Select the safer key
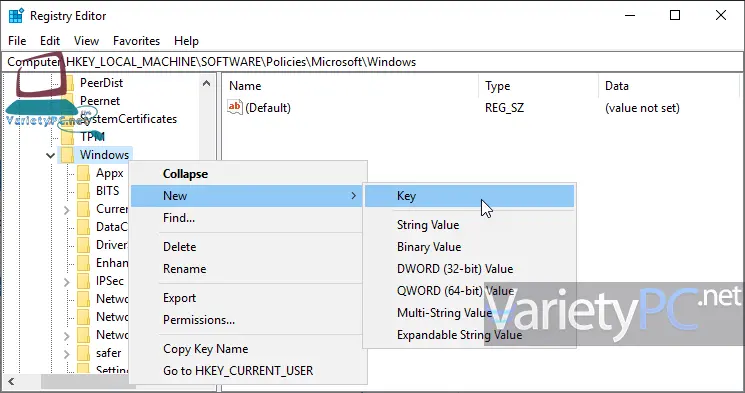The width and height of the screenshot is (745, 393). coord(108,353)
